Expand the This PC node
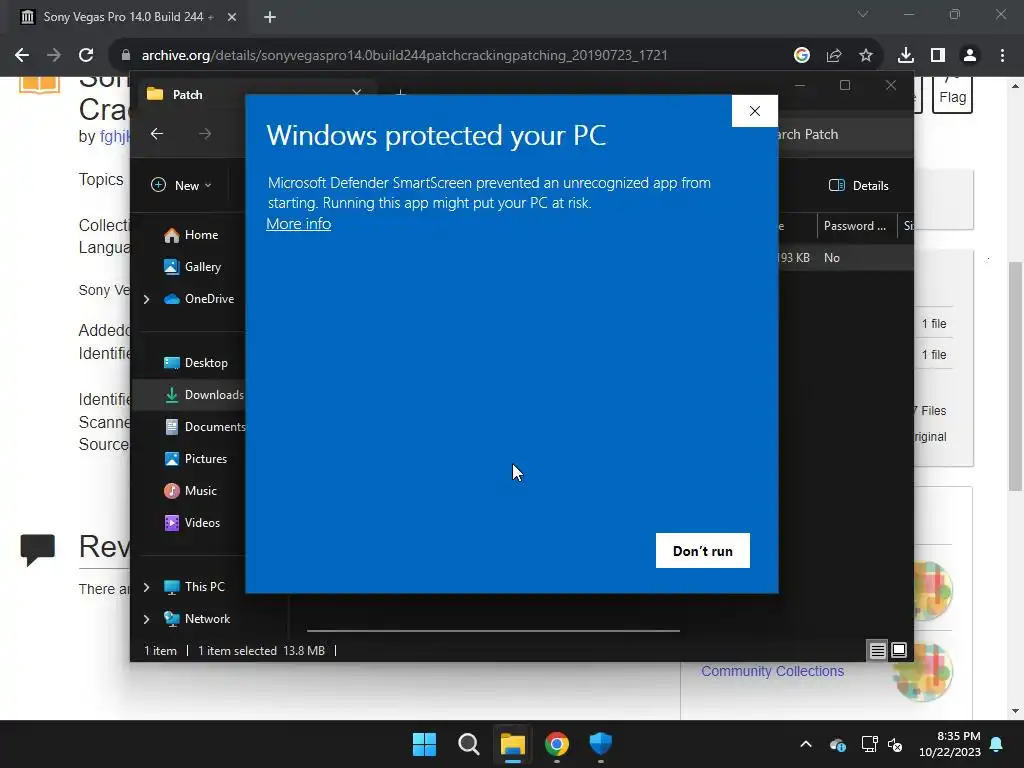 click(x=146, y=587)
